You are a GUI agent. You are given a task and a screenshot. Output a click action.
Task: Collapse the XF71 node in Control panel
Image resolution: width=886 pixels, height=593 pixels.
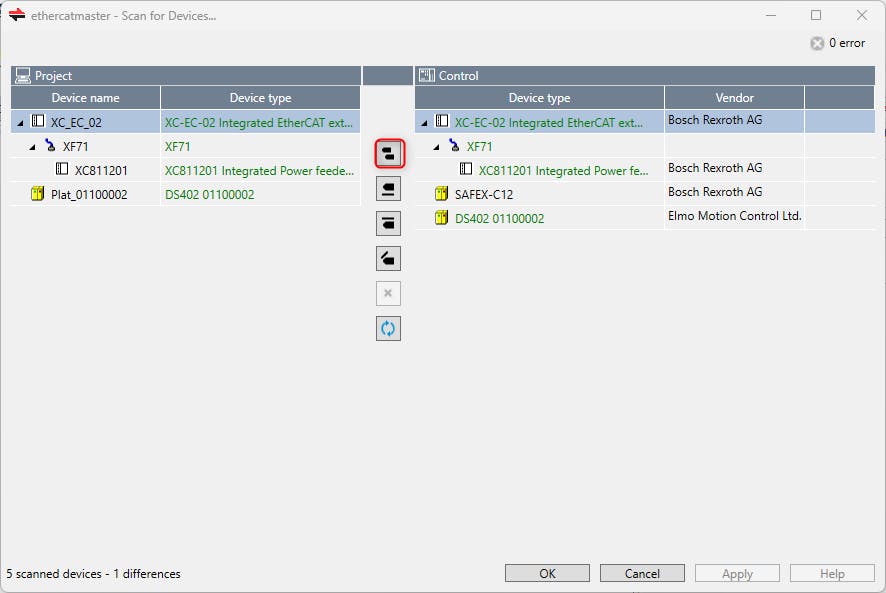(436, 146)
